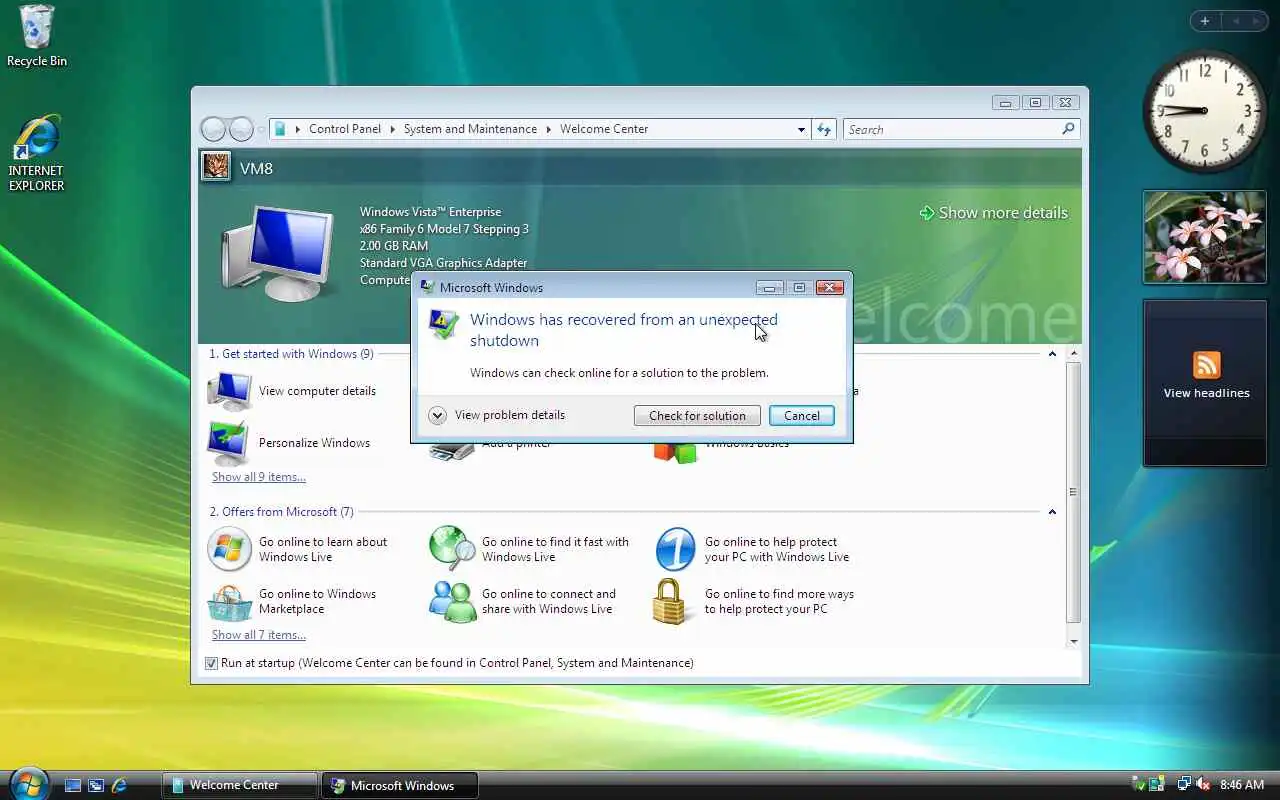Click the Show all 9 items link
This screenshot has width=1280, height=800.
[x=258, y=477]
